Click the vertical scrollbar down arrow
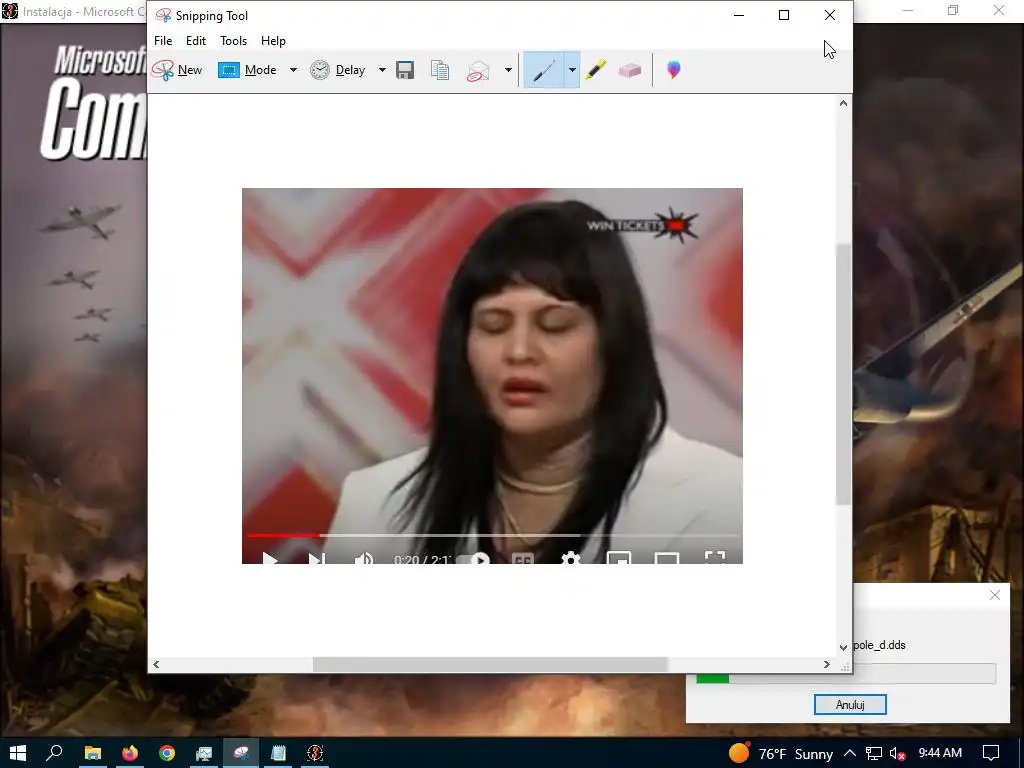Screen dimensions: 1024x768 tap(843, 647)
